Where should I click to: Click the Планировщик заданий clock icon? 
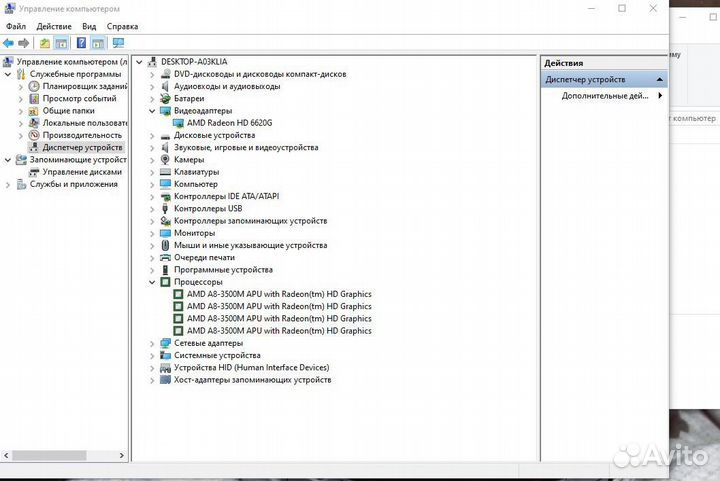tap(34, 86)
